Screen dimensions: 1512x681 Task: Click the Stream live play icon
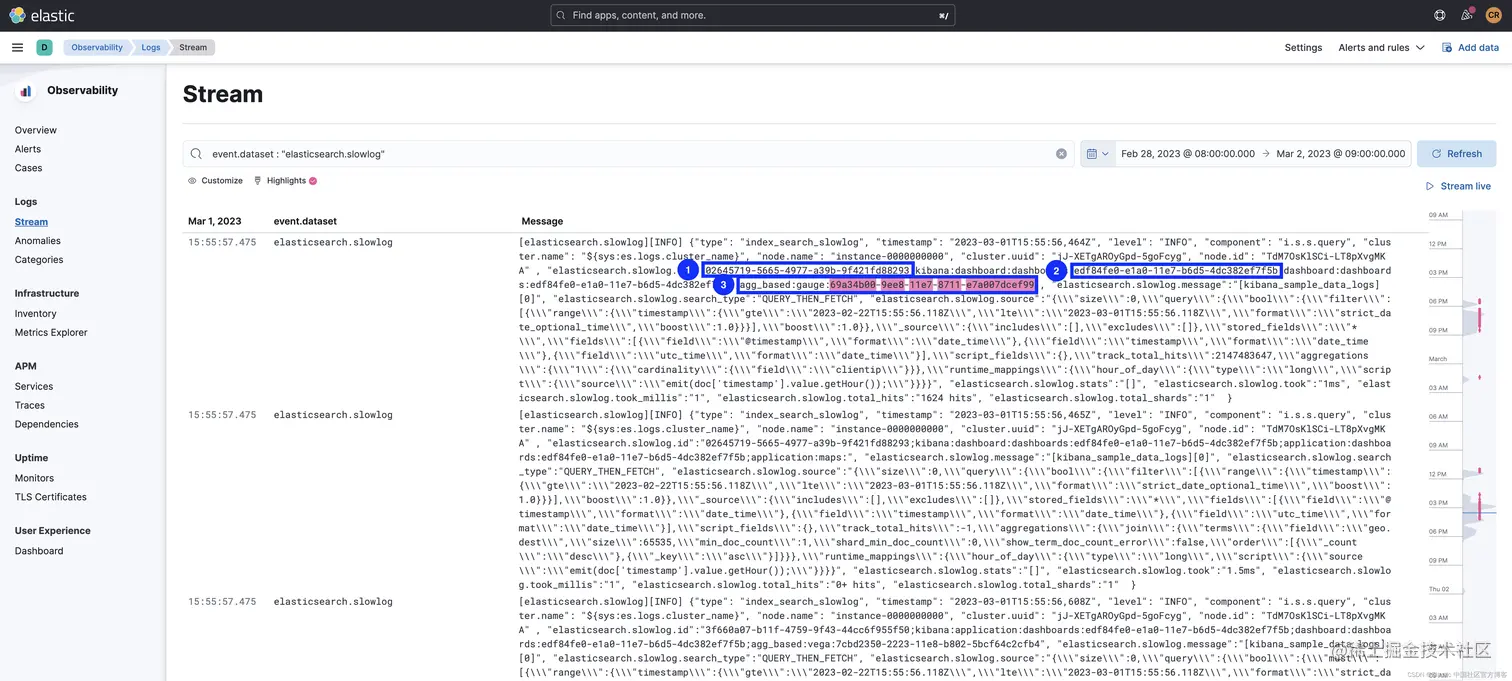pos(1430,186)
